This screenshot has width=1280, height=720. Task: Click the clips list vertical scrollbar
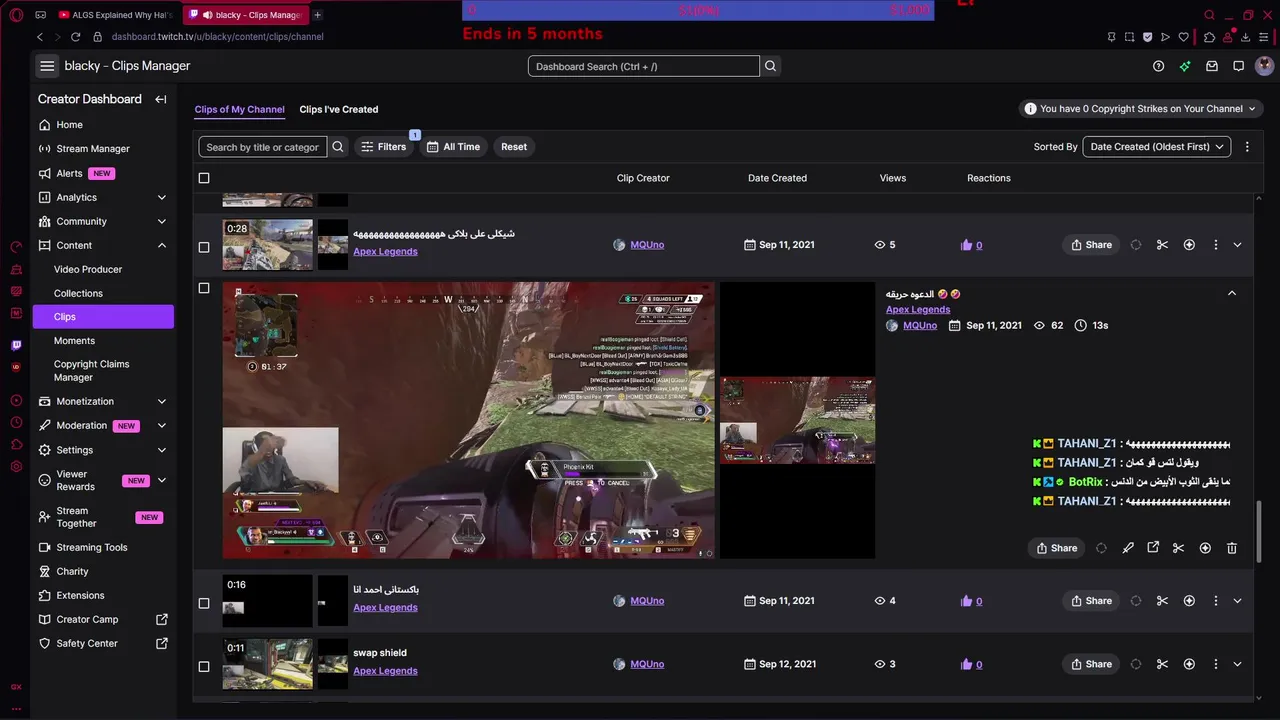point(1259,530)
